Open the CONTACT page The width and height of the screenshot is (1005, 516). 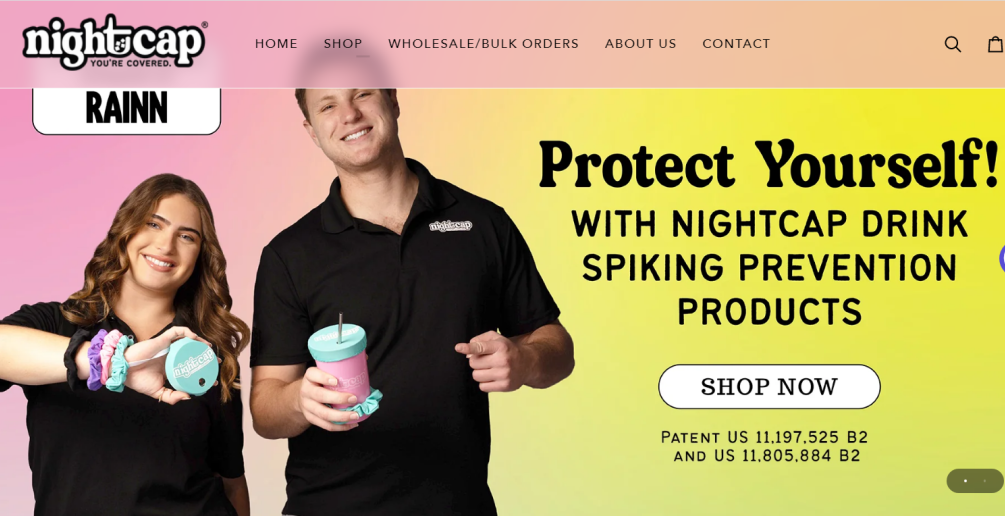[736, 44]
